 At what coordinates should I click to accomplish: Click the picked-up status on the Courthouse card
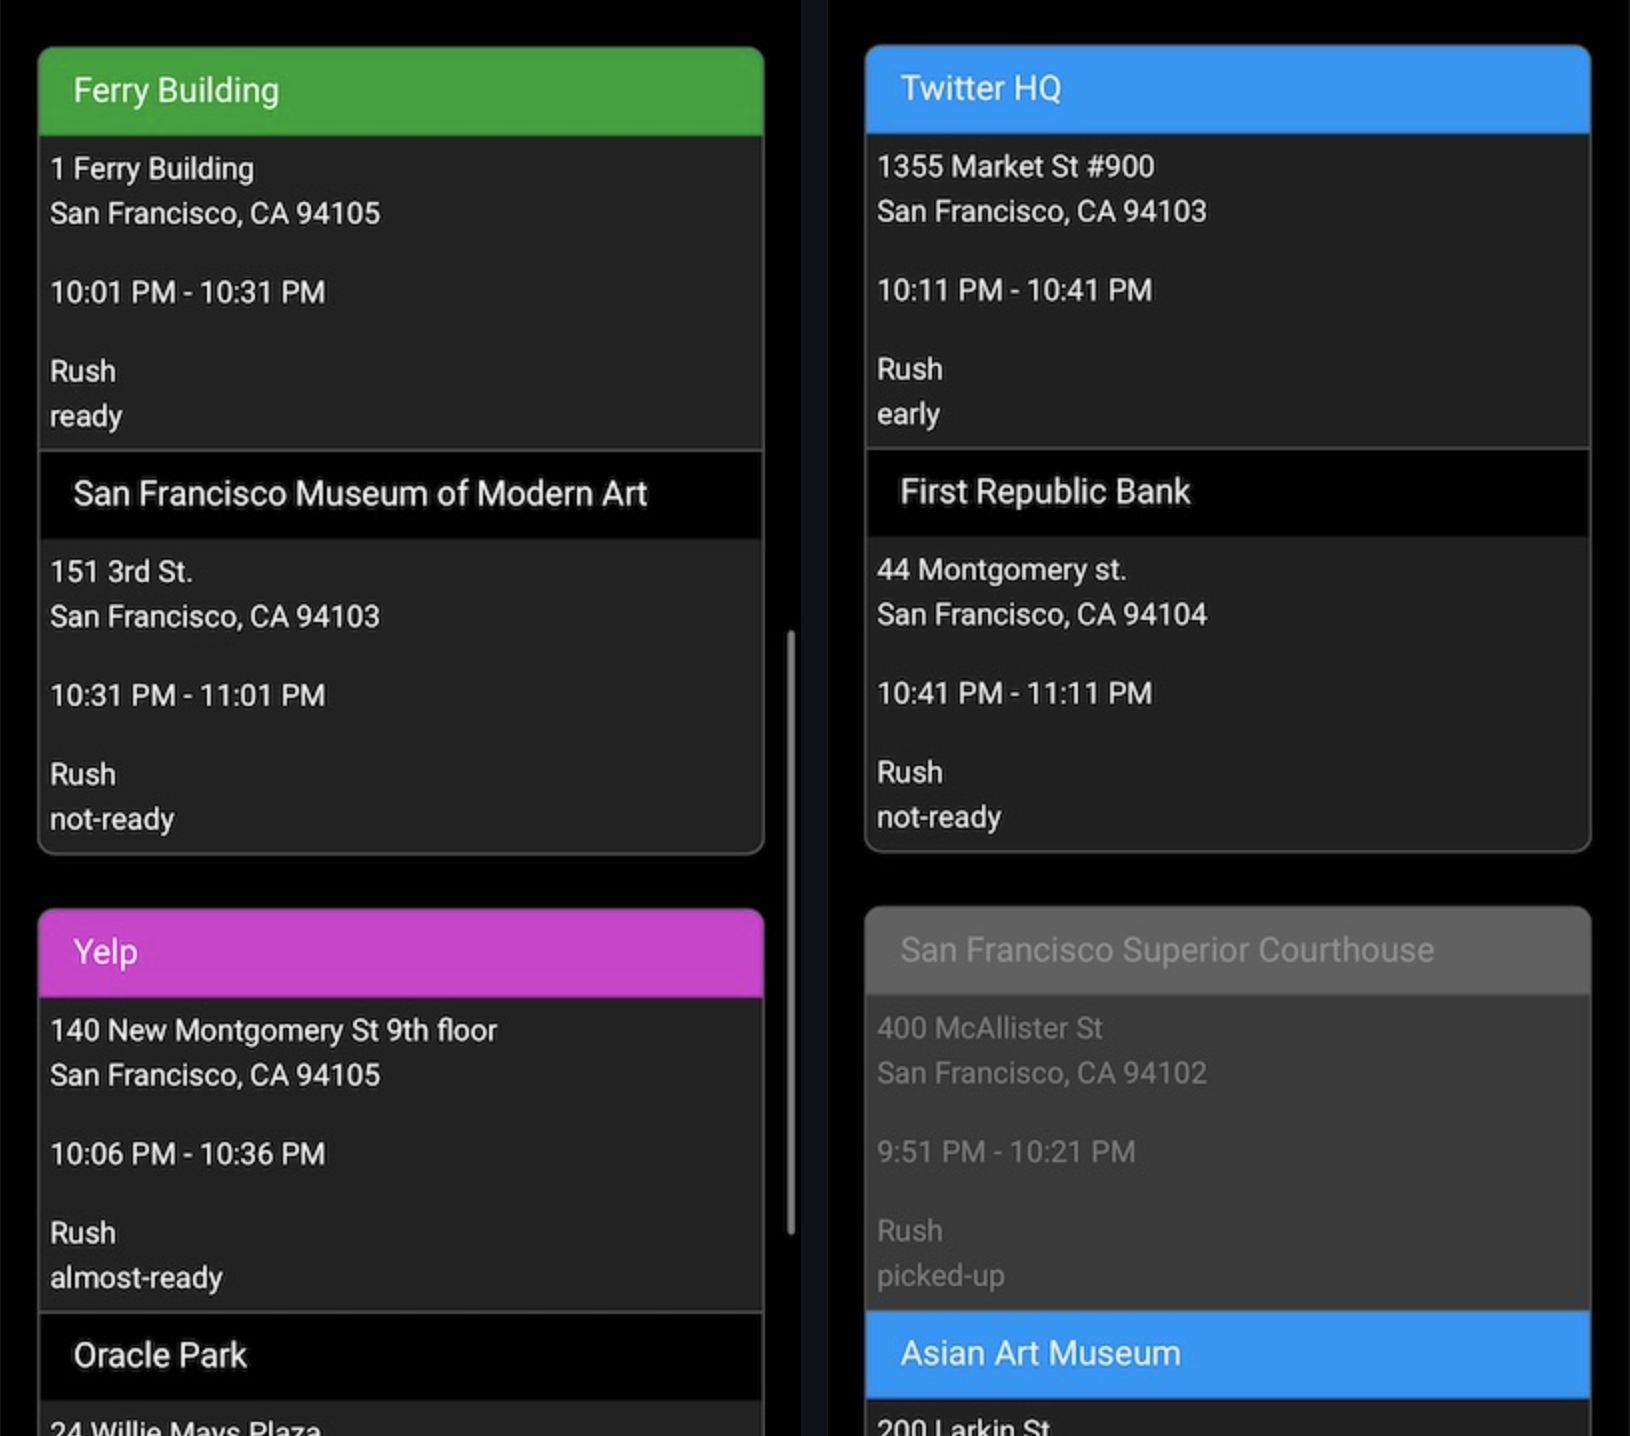point(940,1276)
